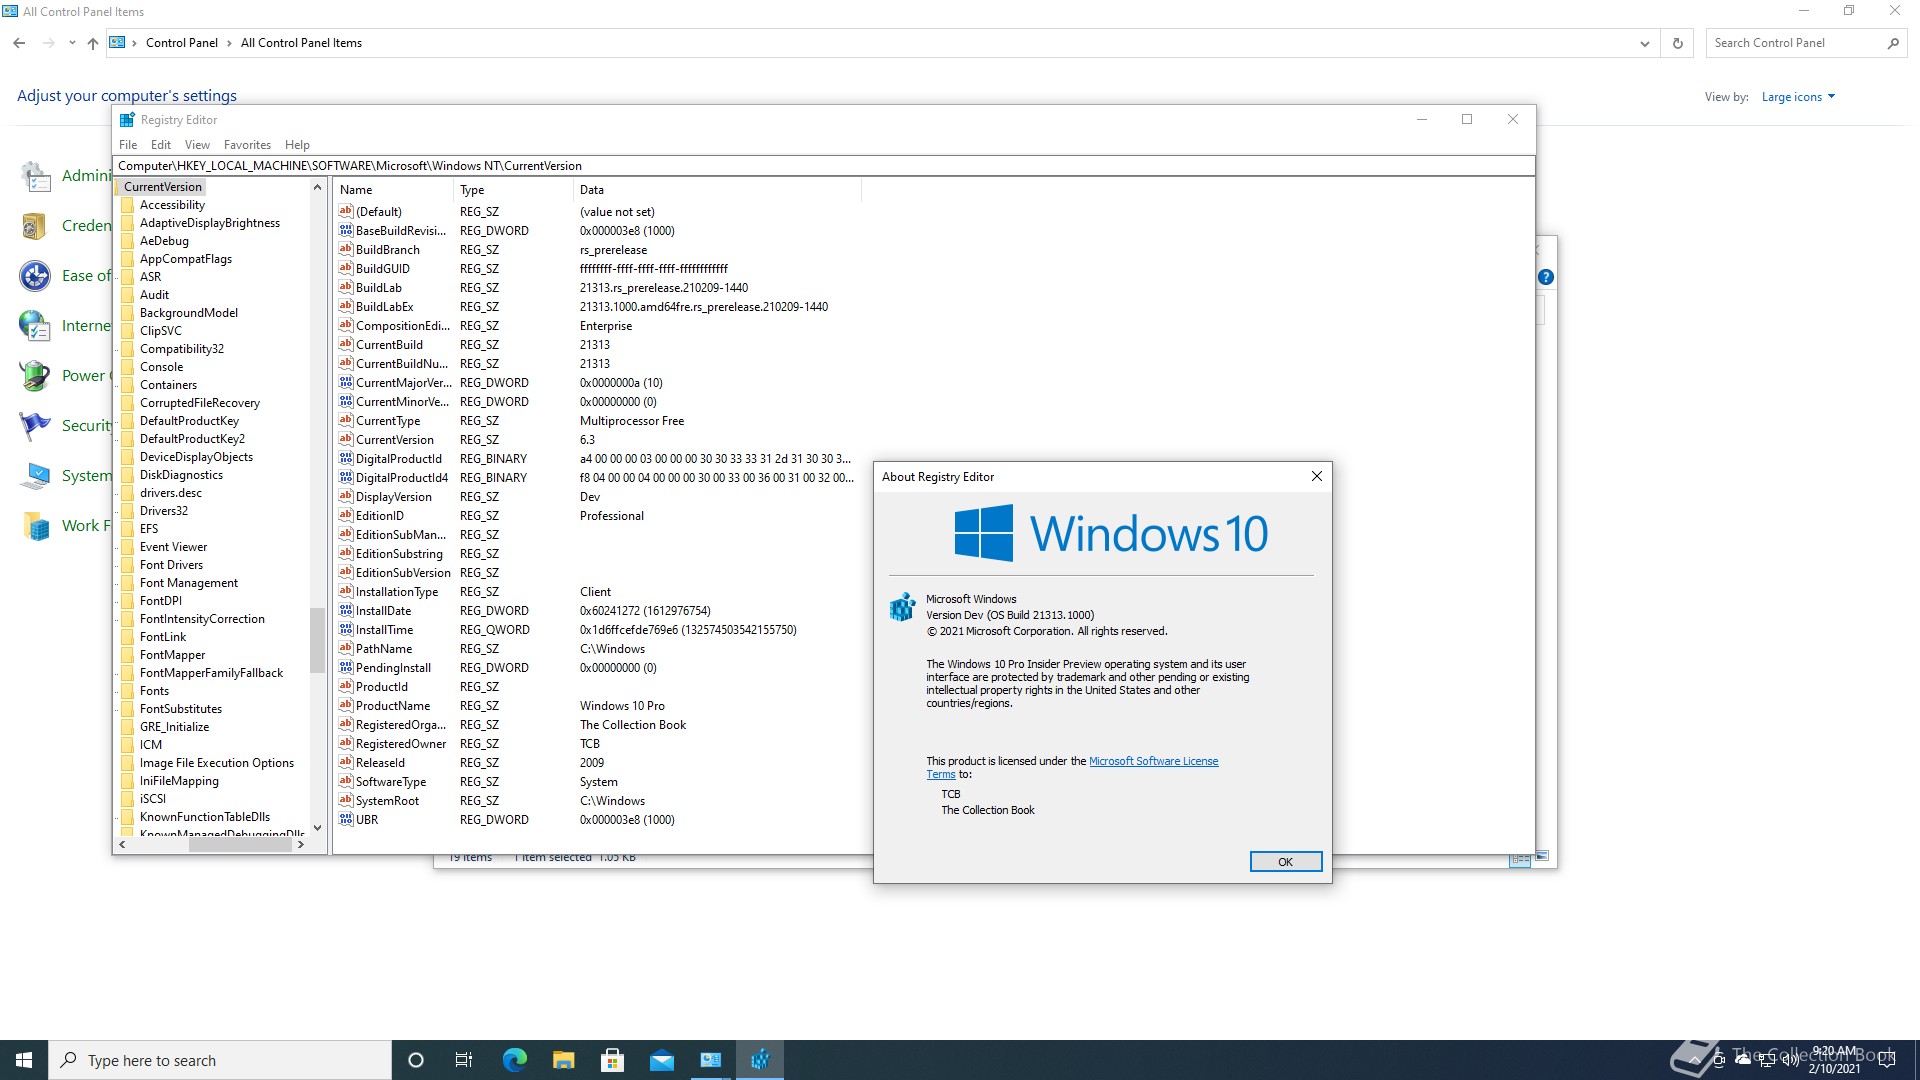1920x1080 pixels.
Task: Select the Console key folder icon
Action: click(x=127, y=367)
